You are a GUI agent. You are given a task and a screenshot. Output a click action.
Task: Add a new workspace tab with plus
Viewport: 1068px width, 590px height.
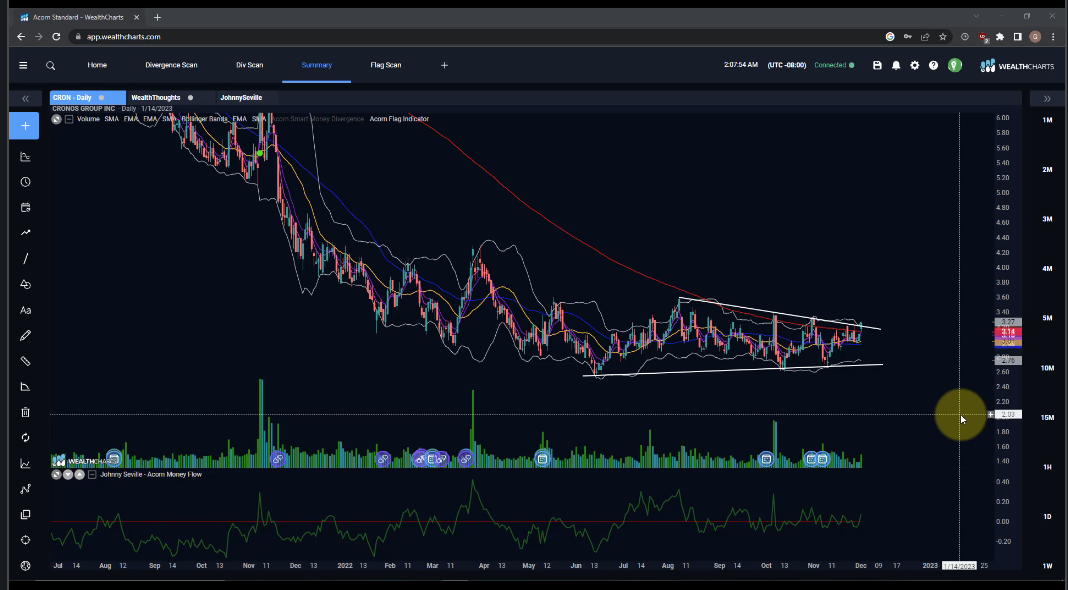tap(444, 65)
